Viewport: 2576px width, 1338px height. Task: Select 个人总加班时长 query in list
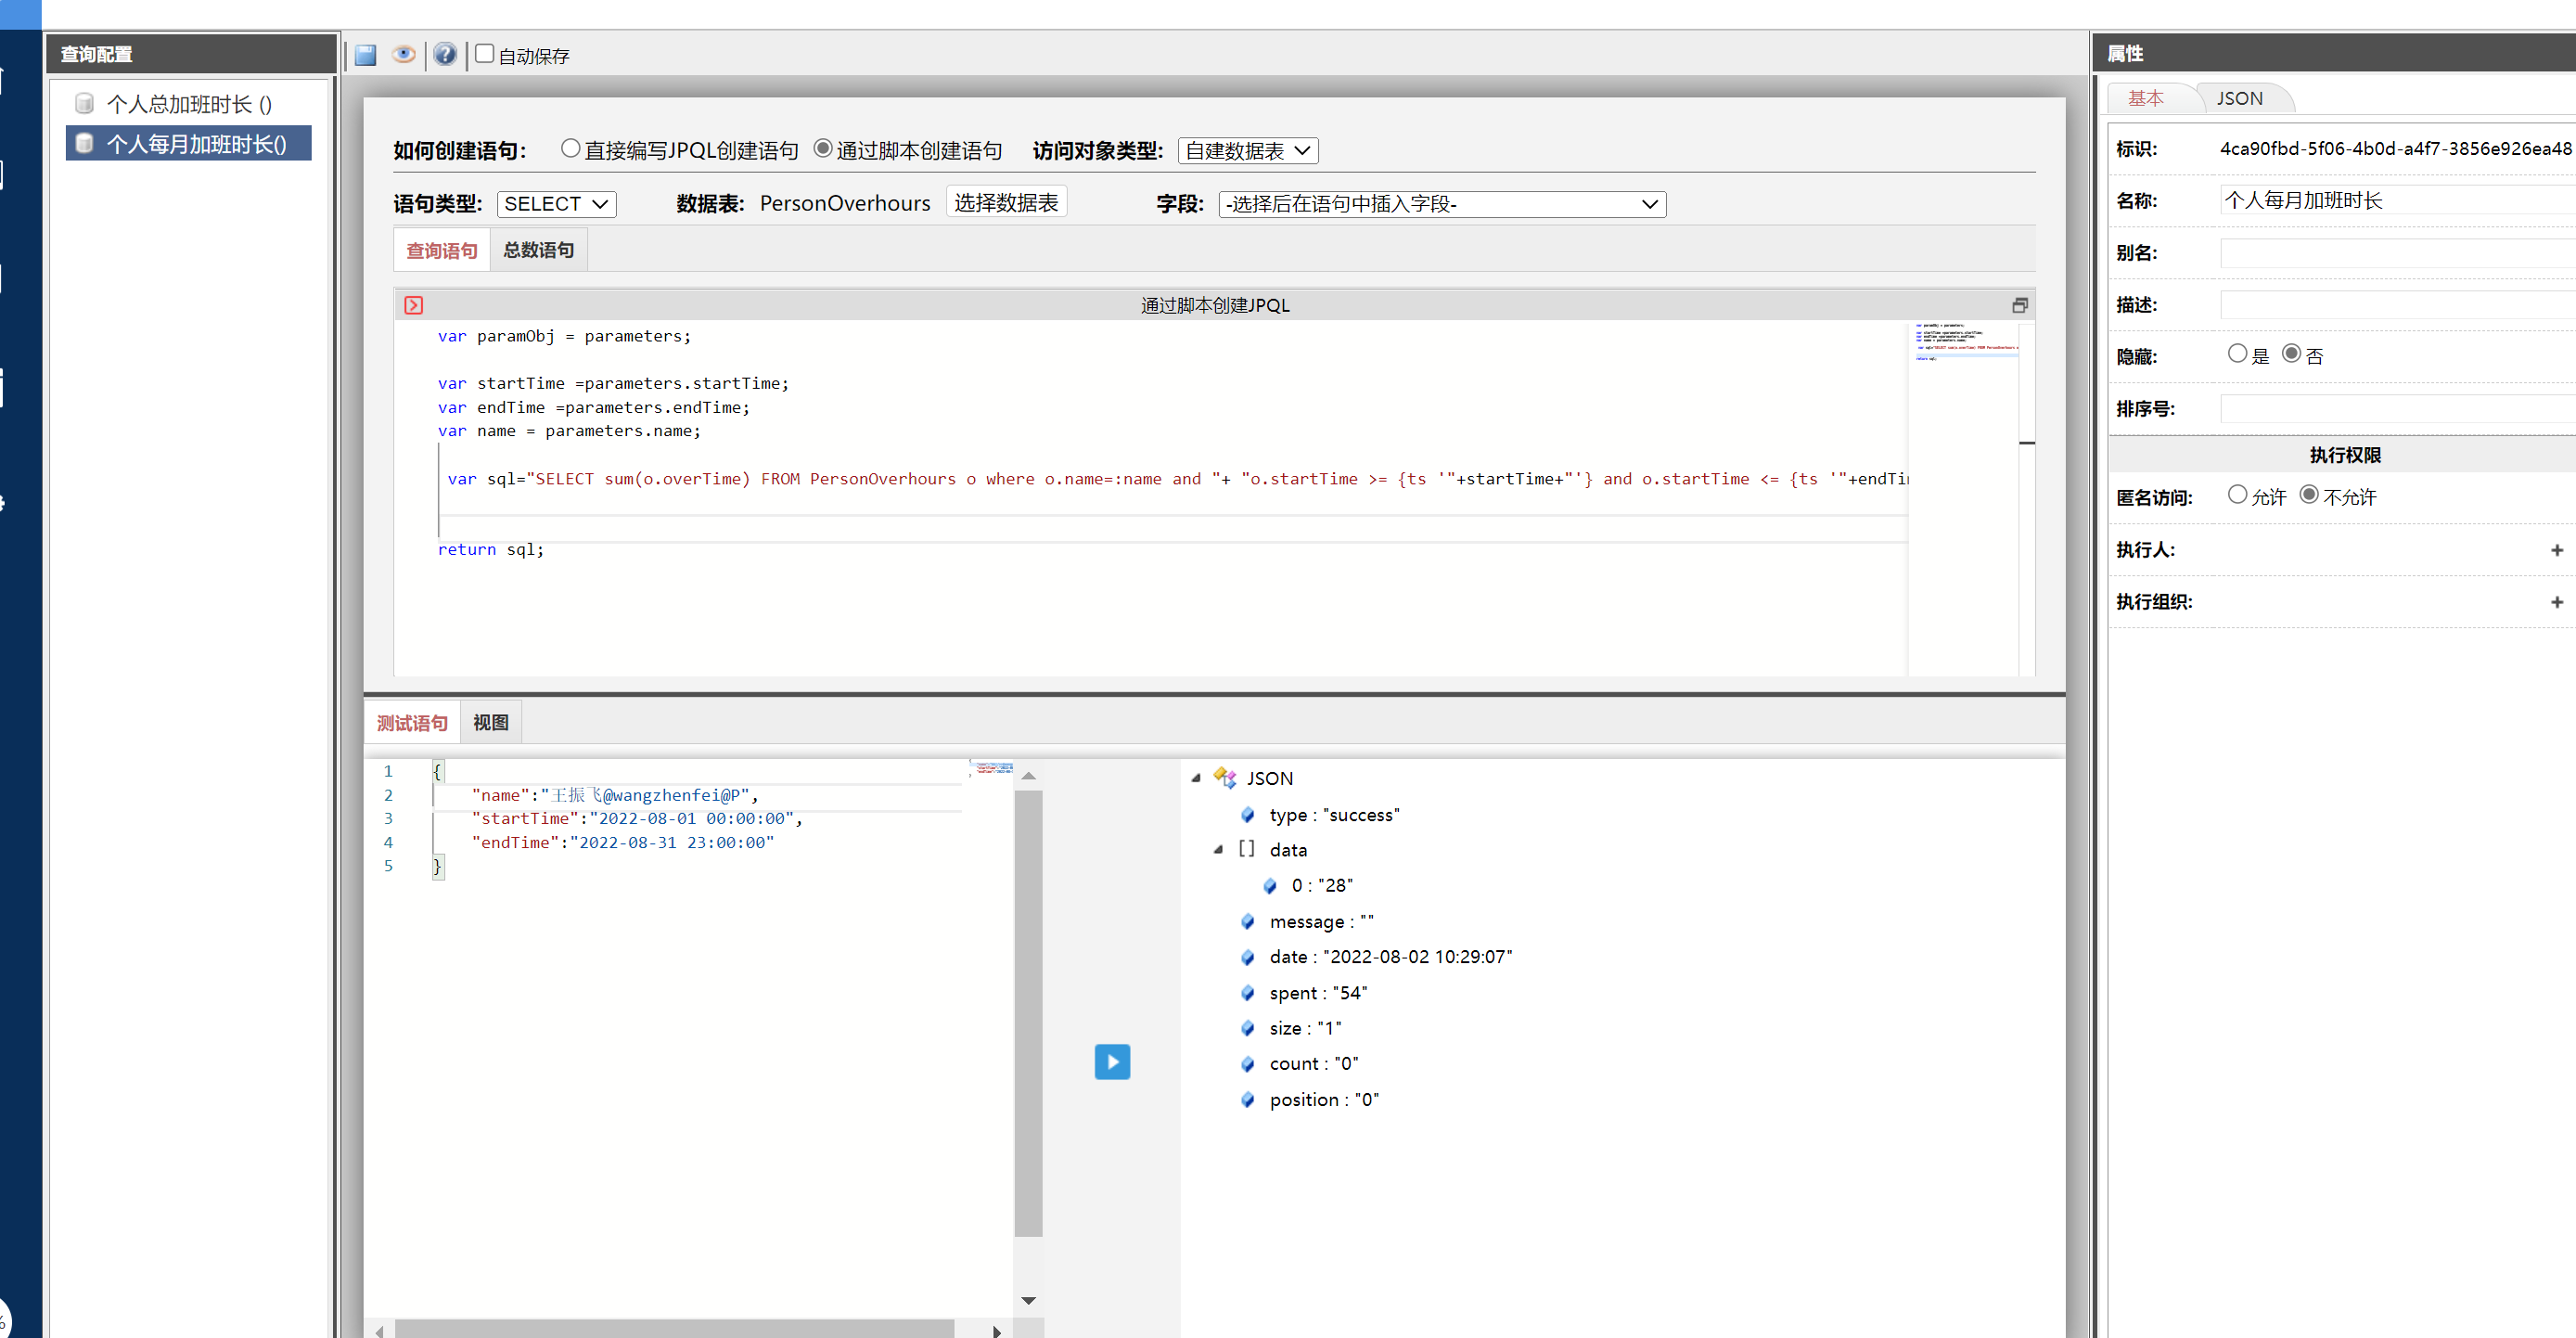click(x=189, y=104)
